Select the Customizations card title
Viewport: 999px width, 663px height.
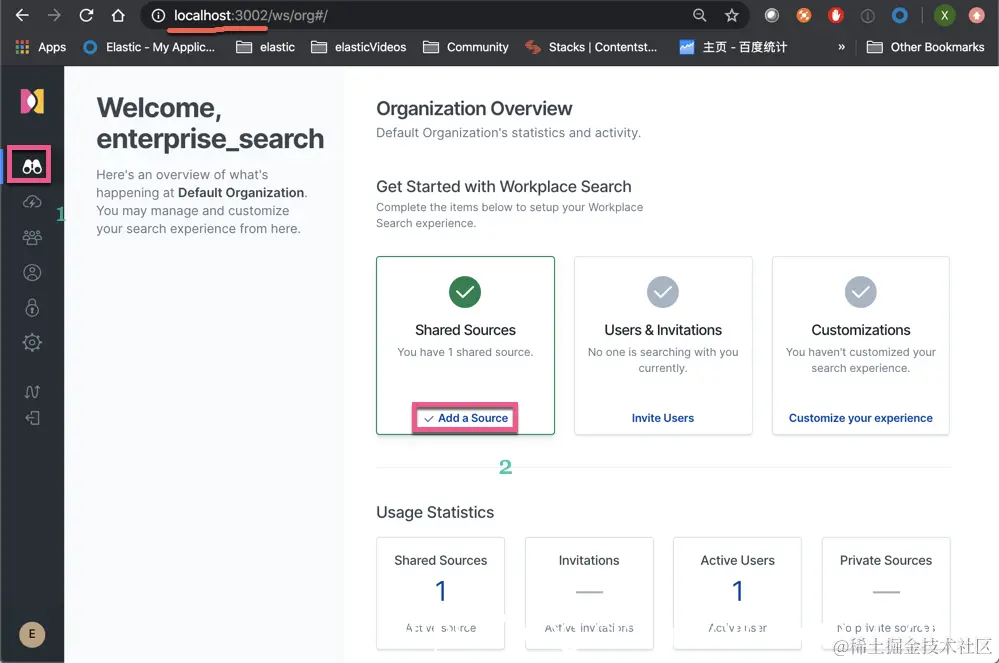tap(861, 330)
